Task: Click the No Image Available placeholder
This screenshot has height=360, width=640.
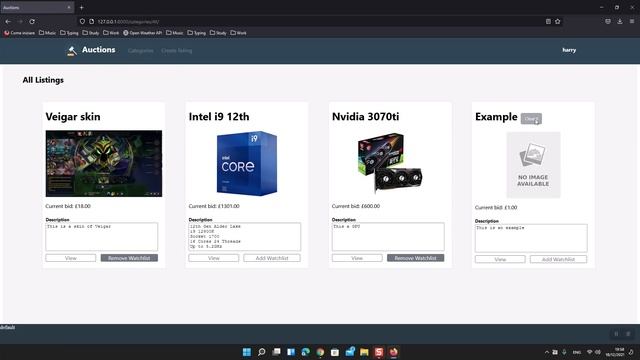Action: point(533,165)
